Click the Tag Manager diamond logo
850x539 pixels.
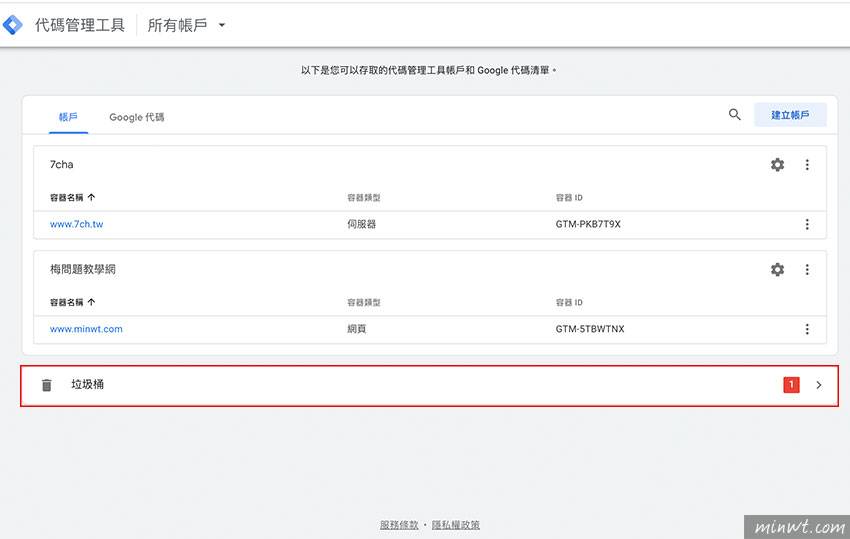pos(12,24)
